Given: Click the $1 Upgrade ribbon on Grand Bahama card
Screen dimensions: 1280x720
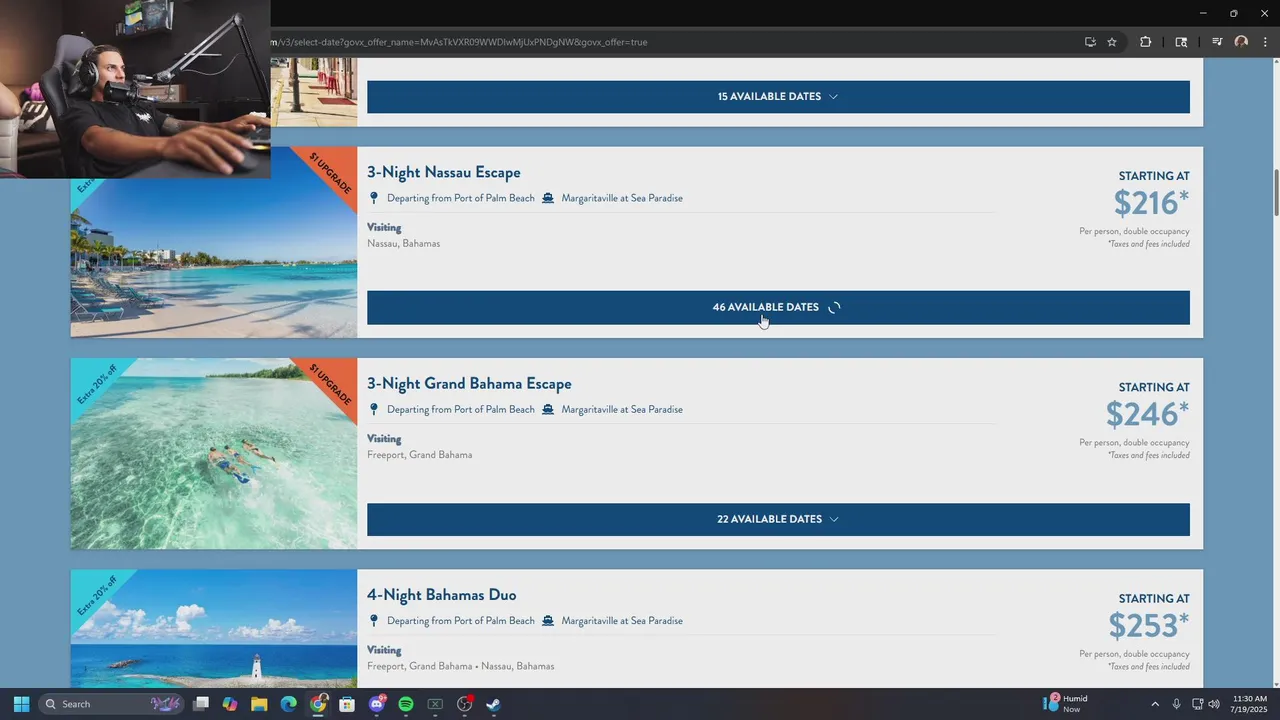Looking at the screenshot, I should [x=332, y=383].
